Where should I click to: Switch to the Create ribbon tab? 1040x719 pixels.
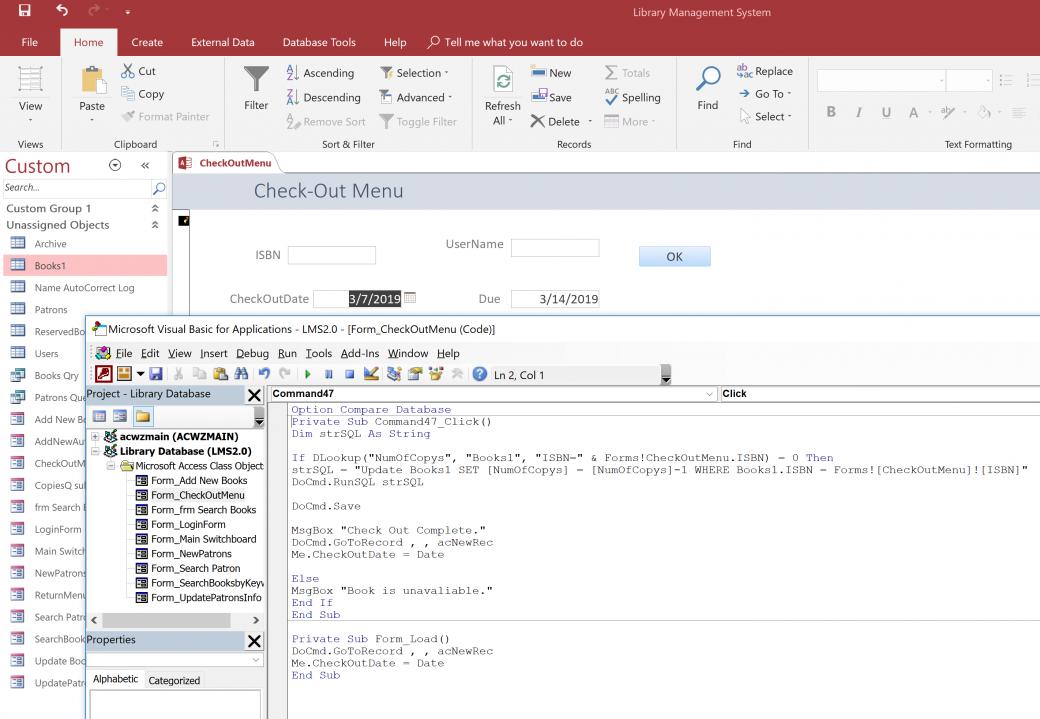[147, 42]
